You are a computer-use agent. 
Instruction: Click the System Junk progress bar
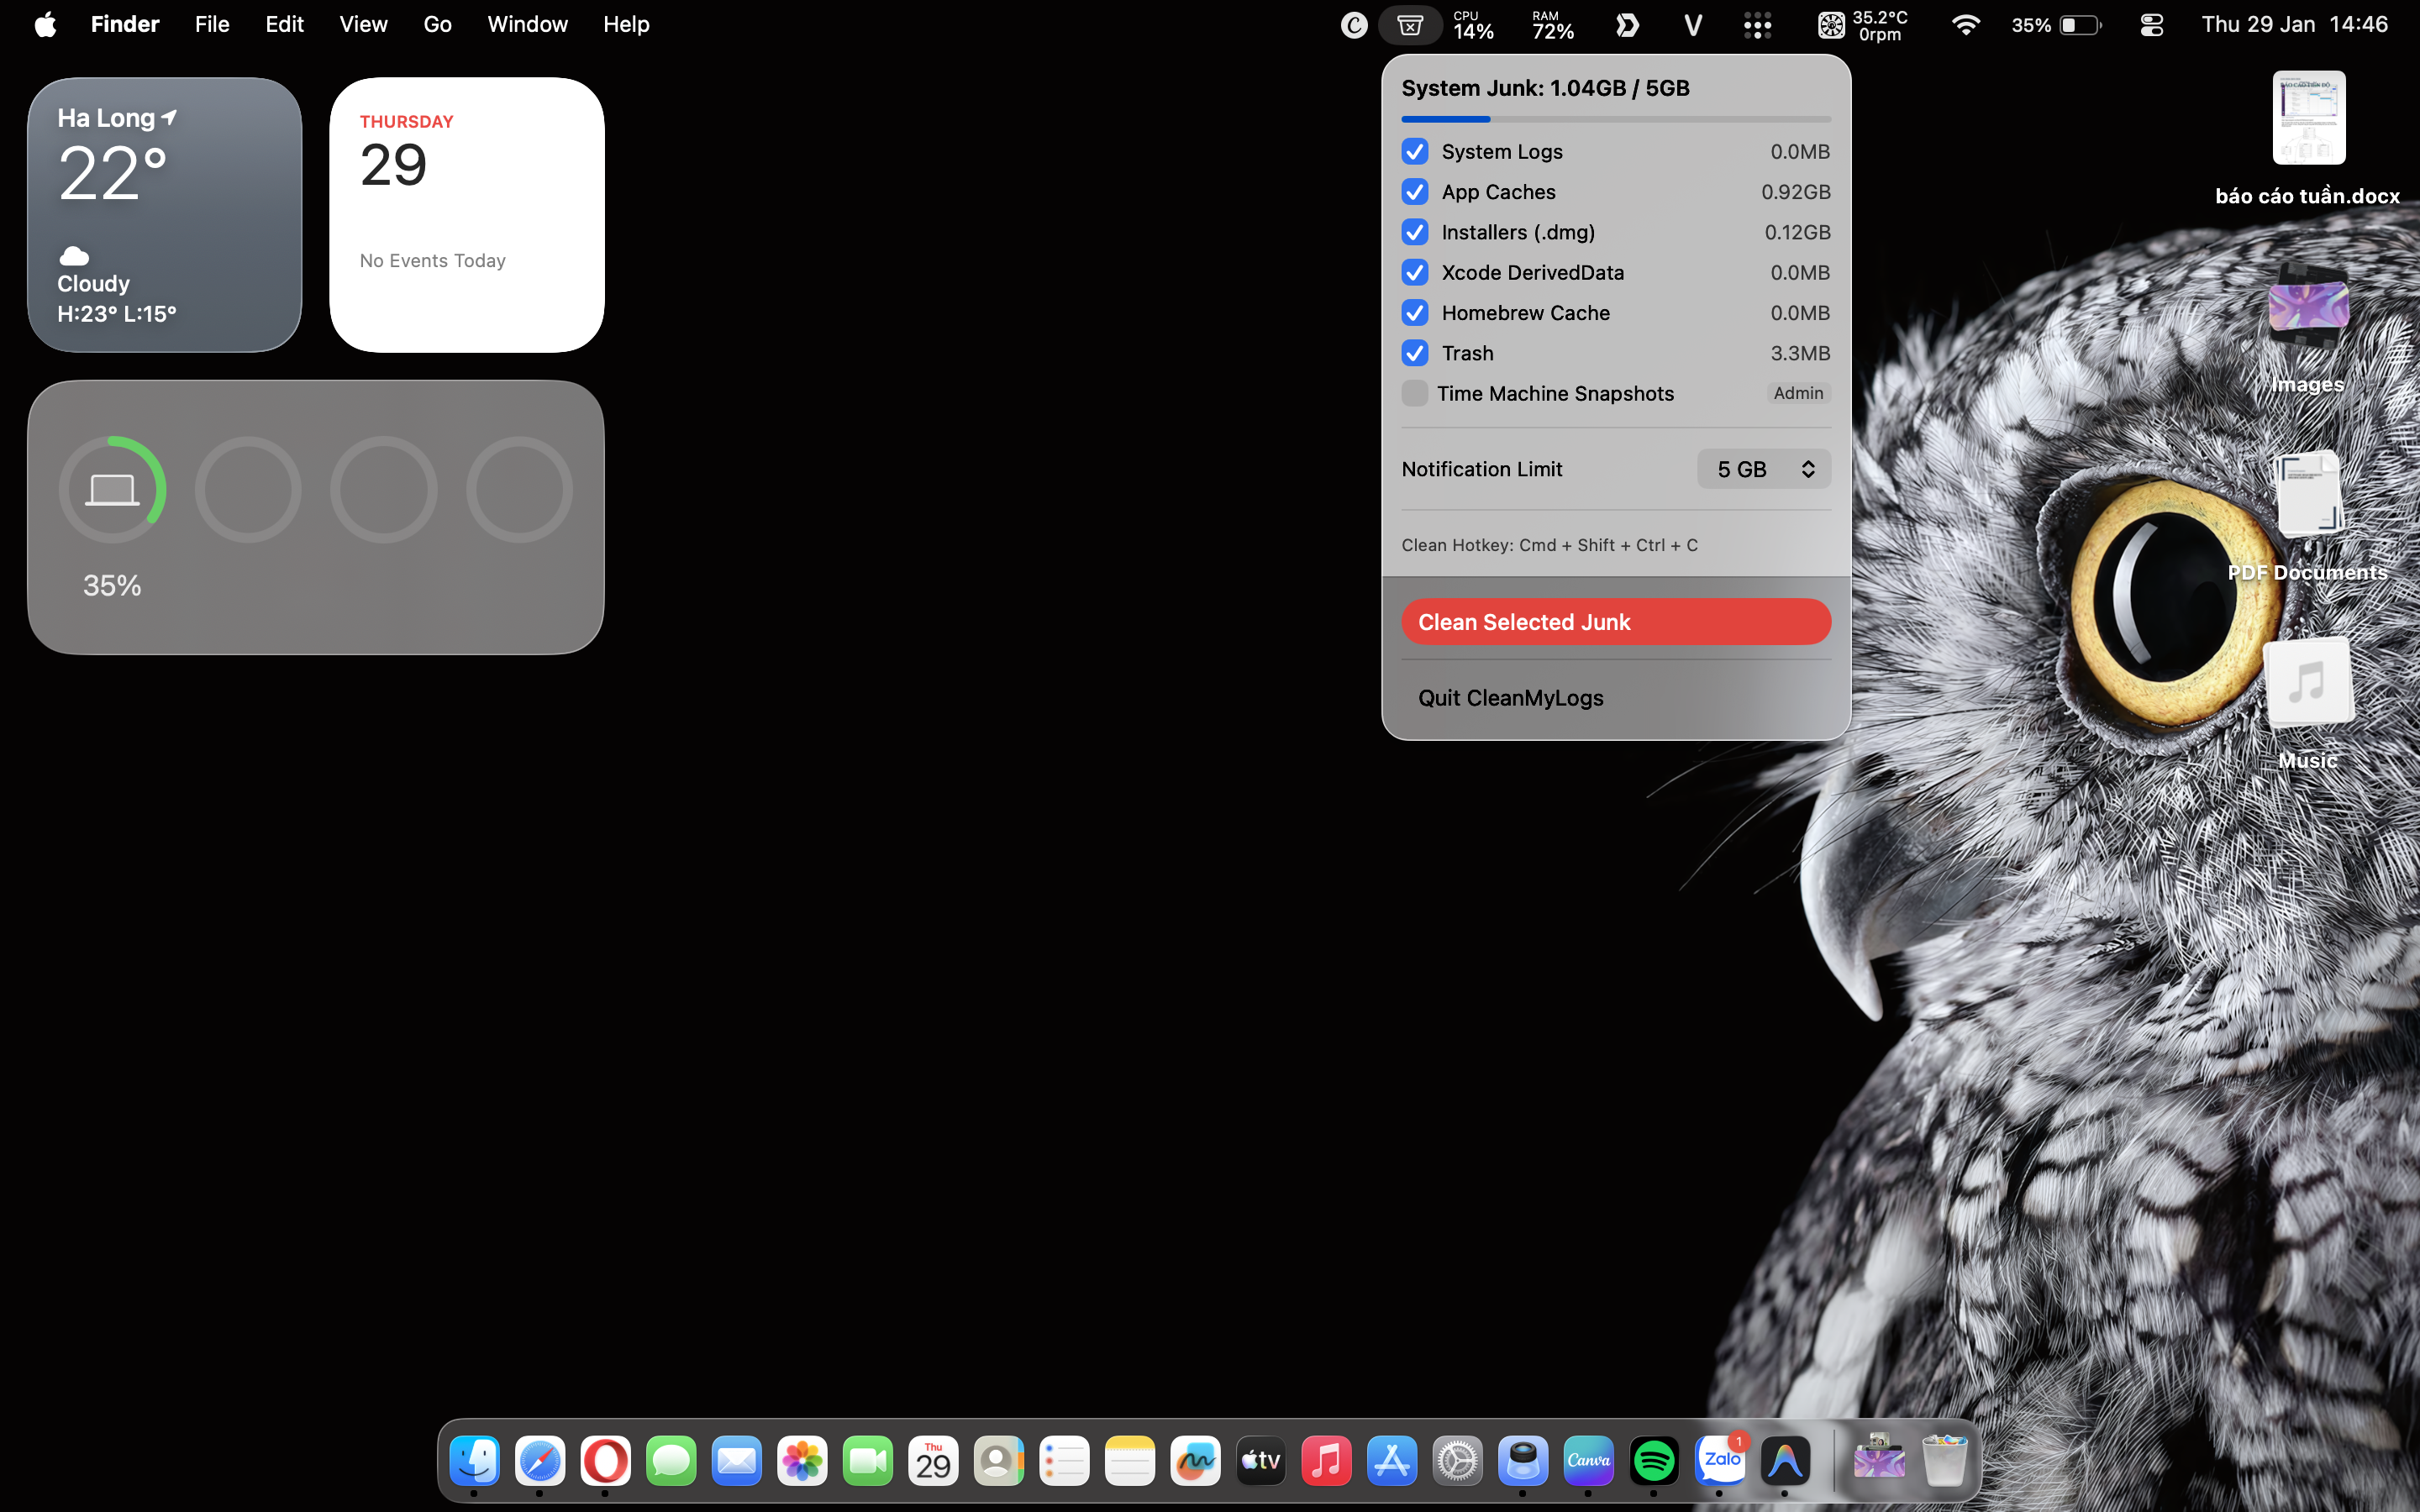(1615, 119)
